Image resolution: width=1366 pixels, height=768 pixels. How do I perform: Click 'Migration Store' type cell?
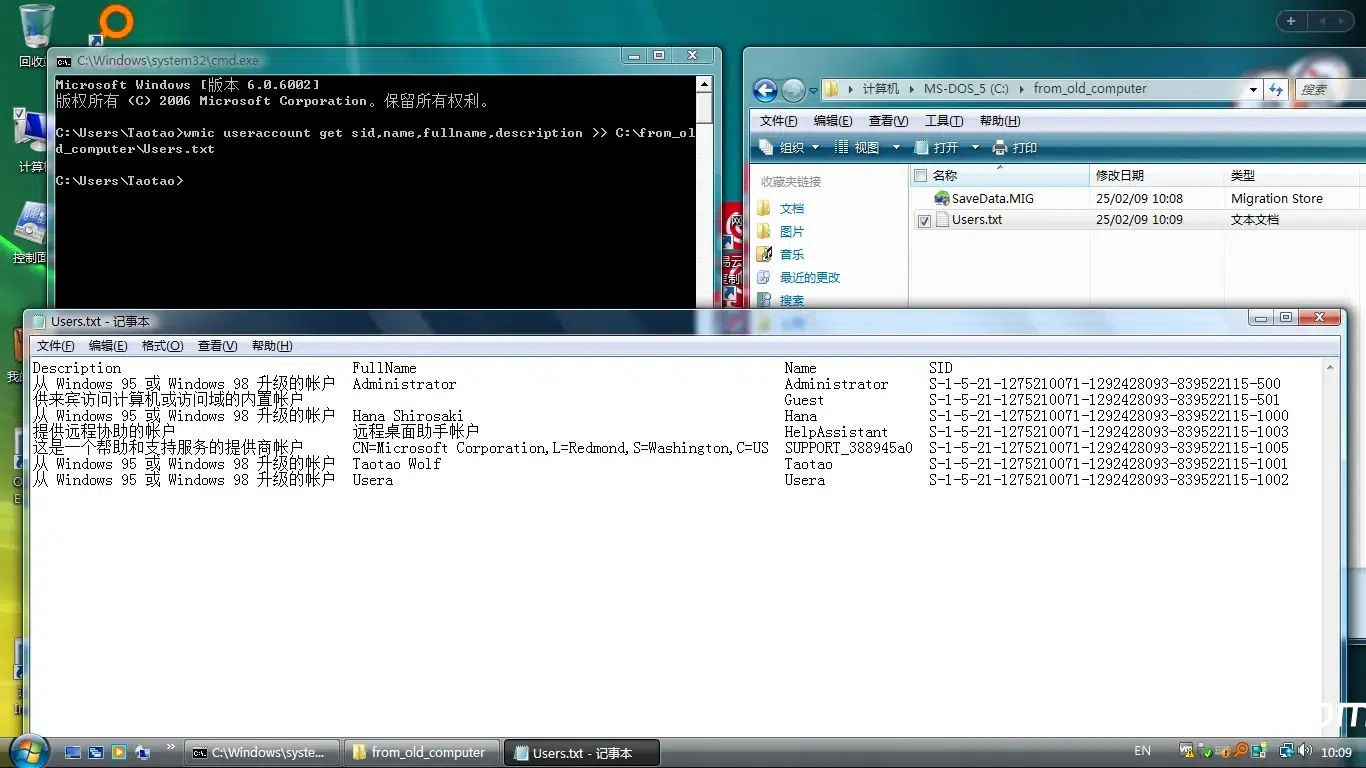(x=1276, y=199)
